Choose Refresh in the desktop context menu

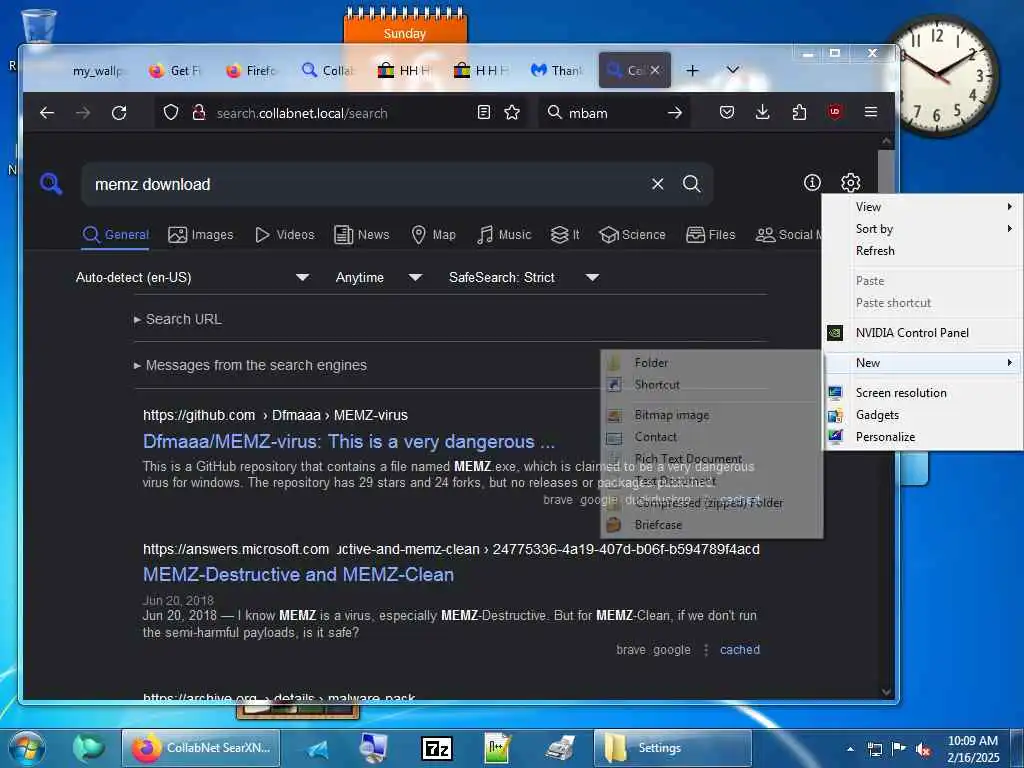click(x=923, y=251)
